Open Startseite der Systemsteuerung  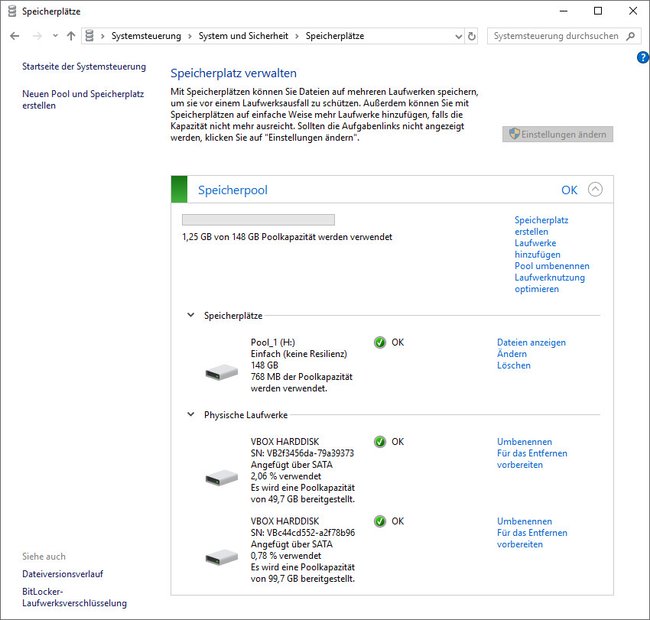(84, 66)
